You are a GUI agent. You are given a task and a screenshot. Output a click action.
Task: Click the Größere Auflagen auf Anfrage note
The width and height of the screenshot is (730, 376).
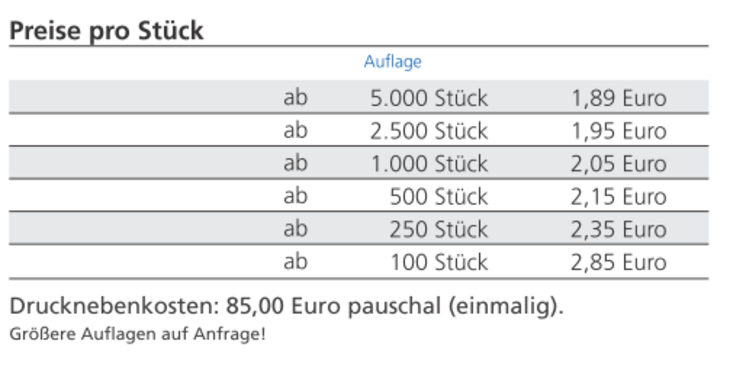click(x=137, y=334)
